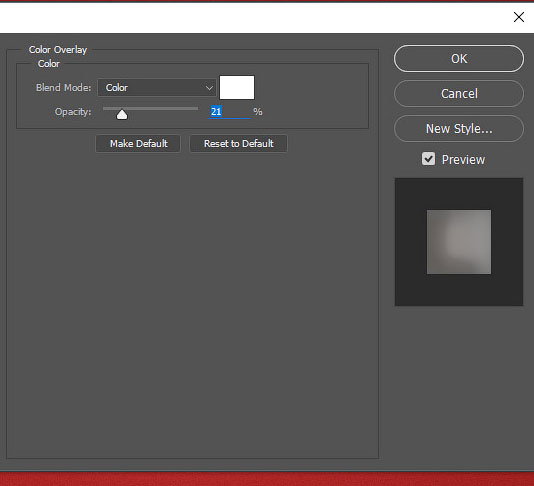
Task: Uncheck the Preview checkbox
Action: (x=428, y=159)
